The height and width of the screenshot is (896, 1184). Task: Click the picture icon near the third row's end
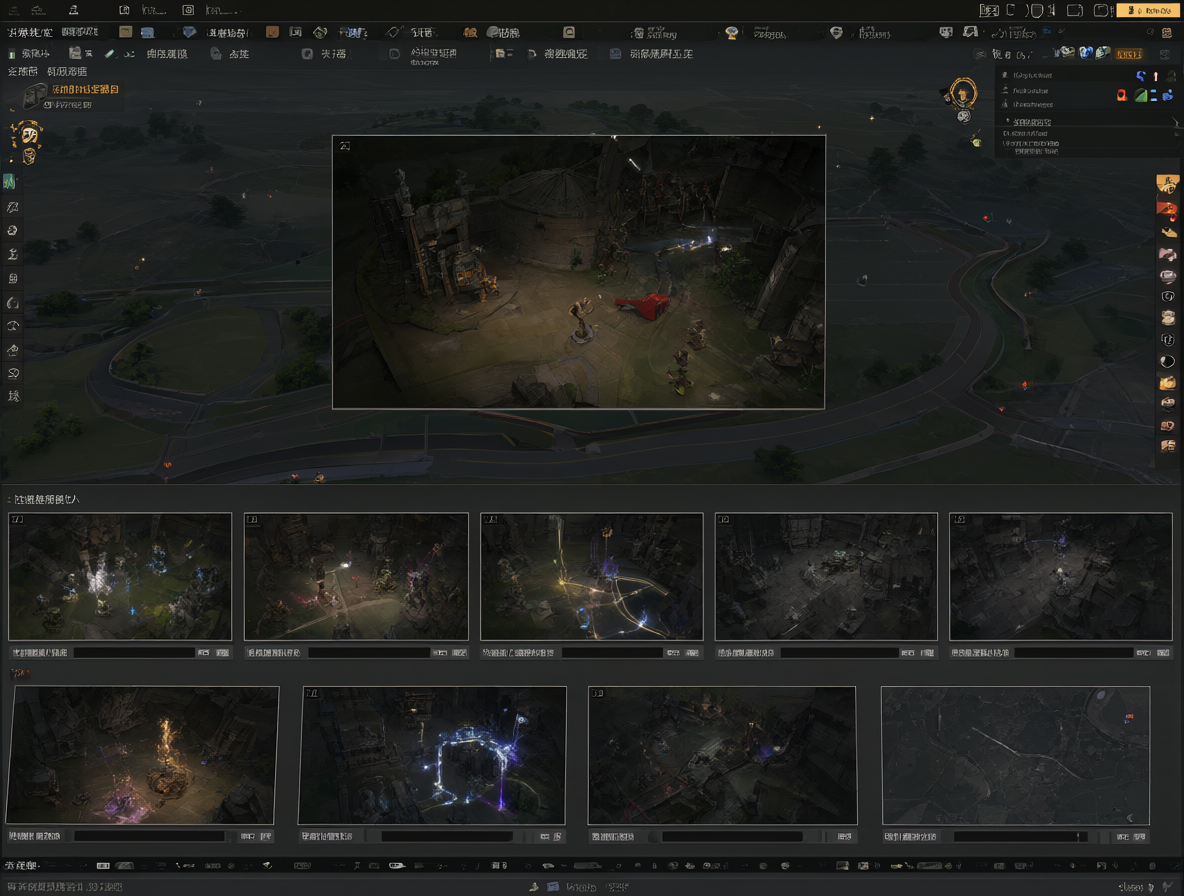click(x=615, y=54)
